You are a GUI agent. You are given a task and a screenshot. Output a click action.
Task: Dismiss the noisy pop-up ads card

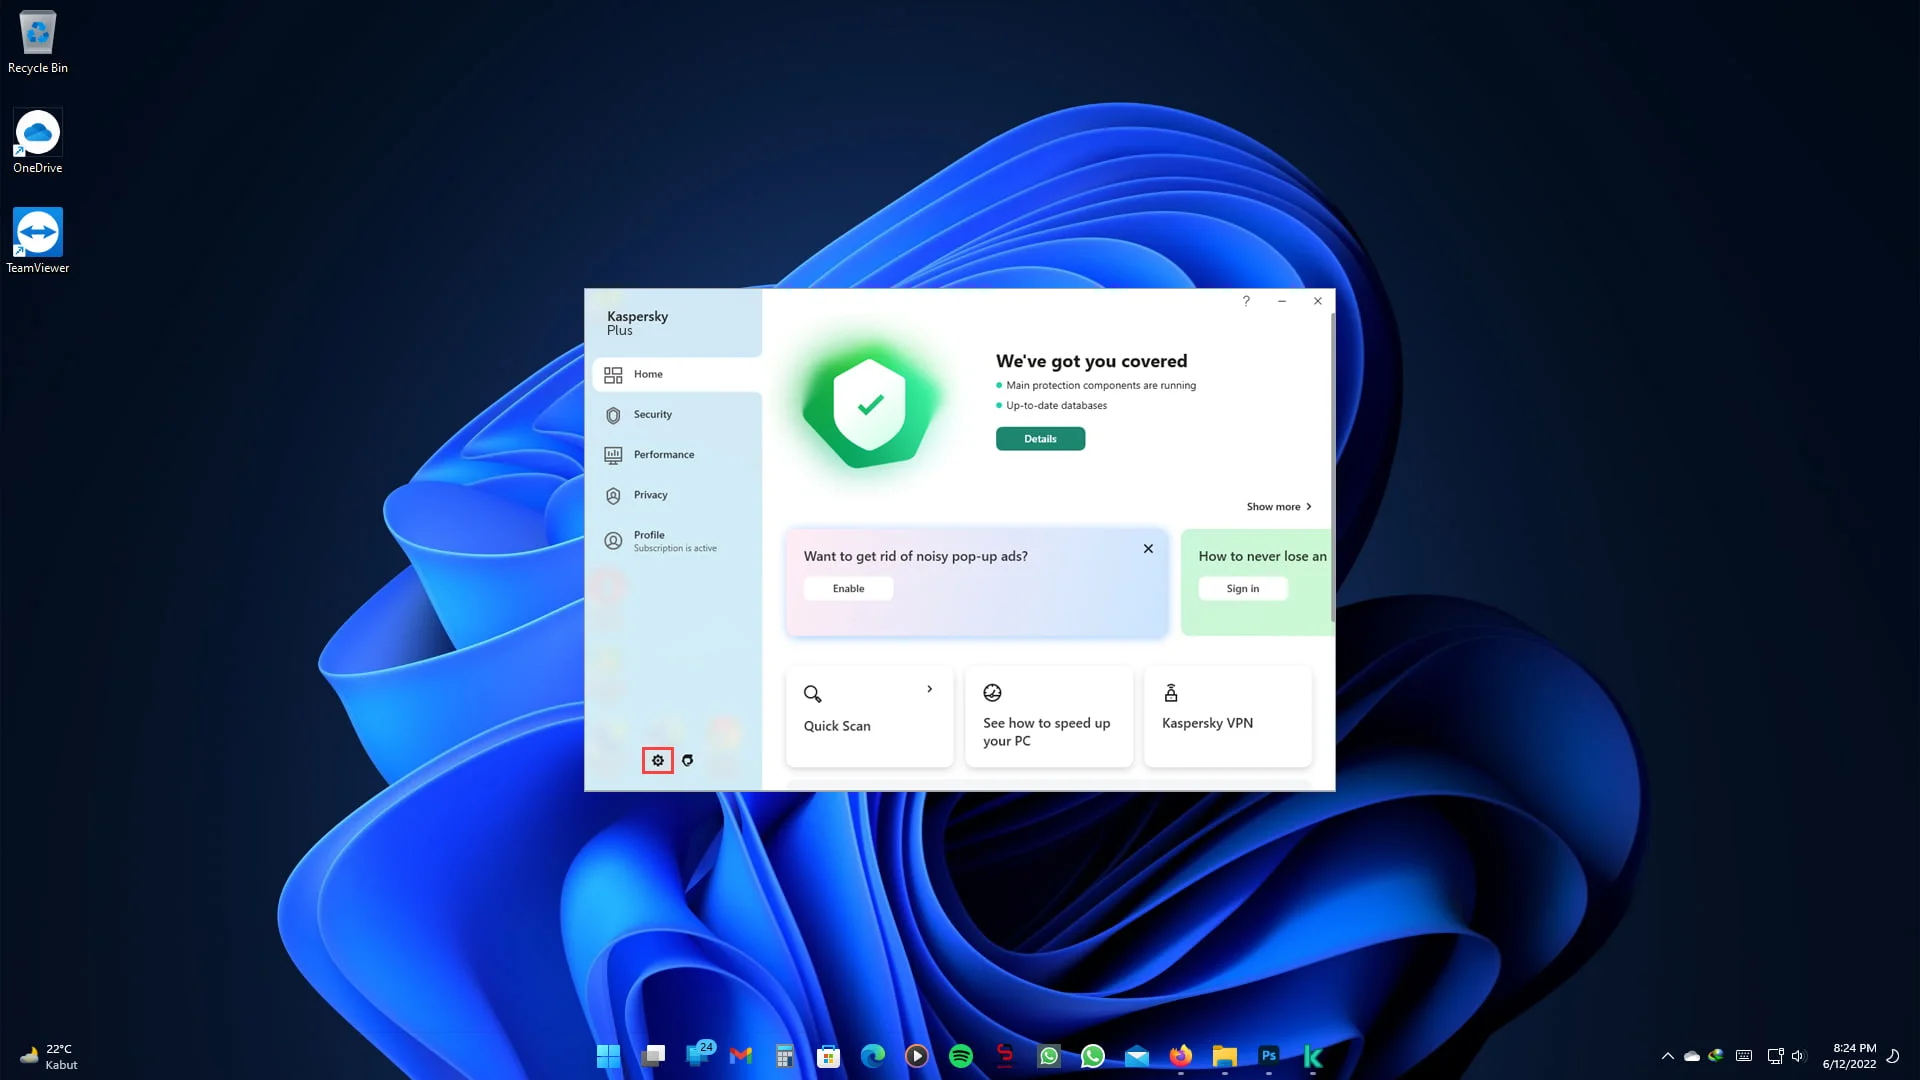click(x=1148, y=549)
